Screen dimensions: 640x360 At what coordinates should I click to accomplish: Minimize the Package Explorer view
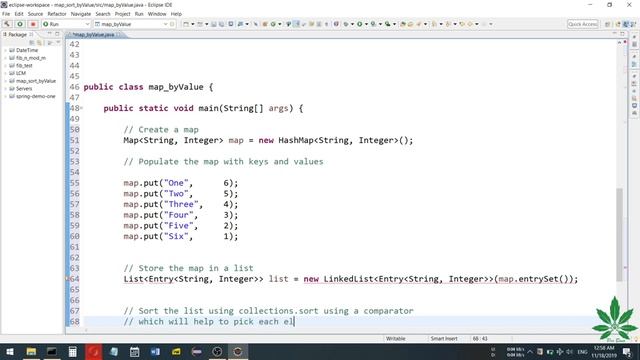click(x=49, y=34)
